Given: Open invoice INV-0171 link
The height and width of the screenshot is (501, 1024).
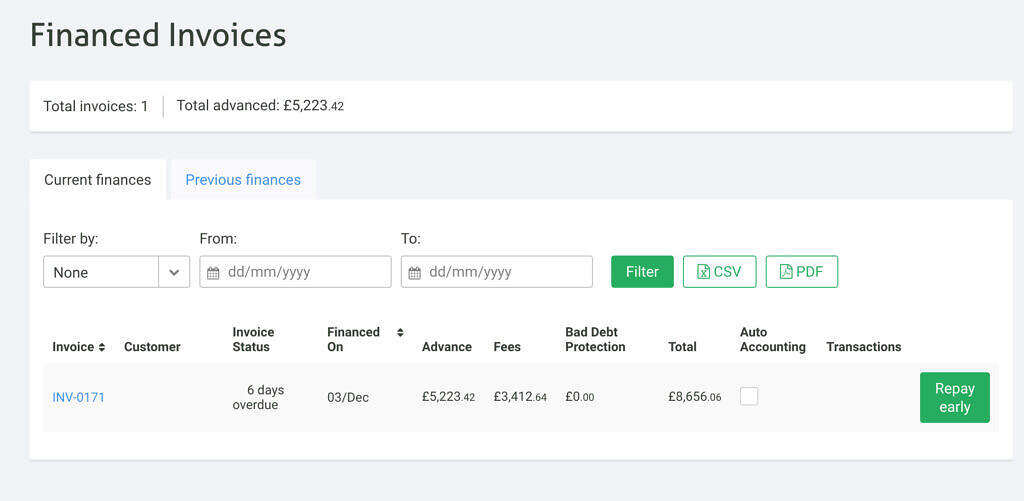Looking at the screenshot, I should 78,397.
